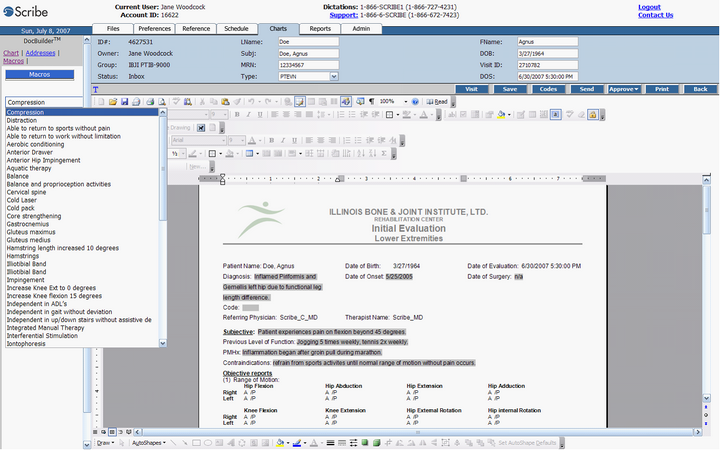The image size is (720, 450).
Task: Open the line weight ½ dropdown
Action: tap(183, 153)
